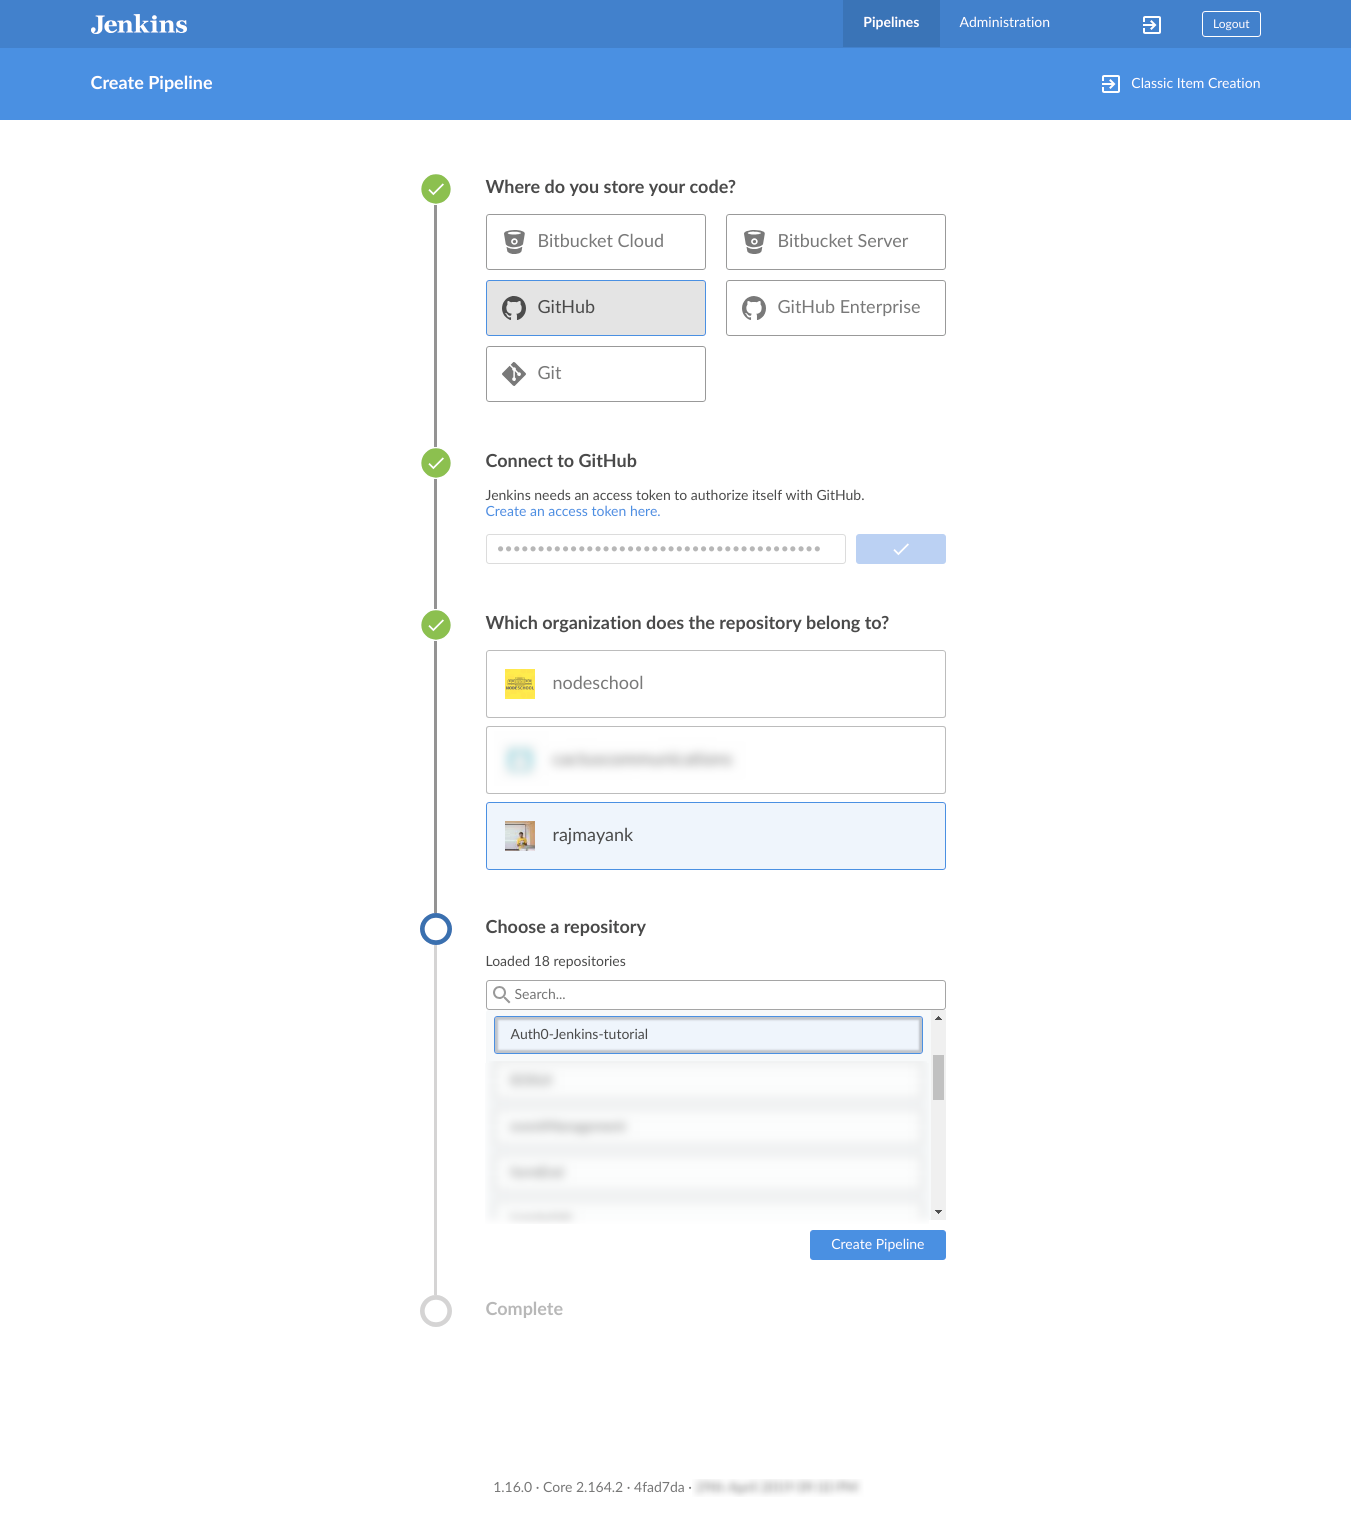
Task: Click the go-to-classic icon in header
Action: [1152, 25]
